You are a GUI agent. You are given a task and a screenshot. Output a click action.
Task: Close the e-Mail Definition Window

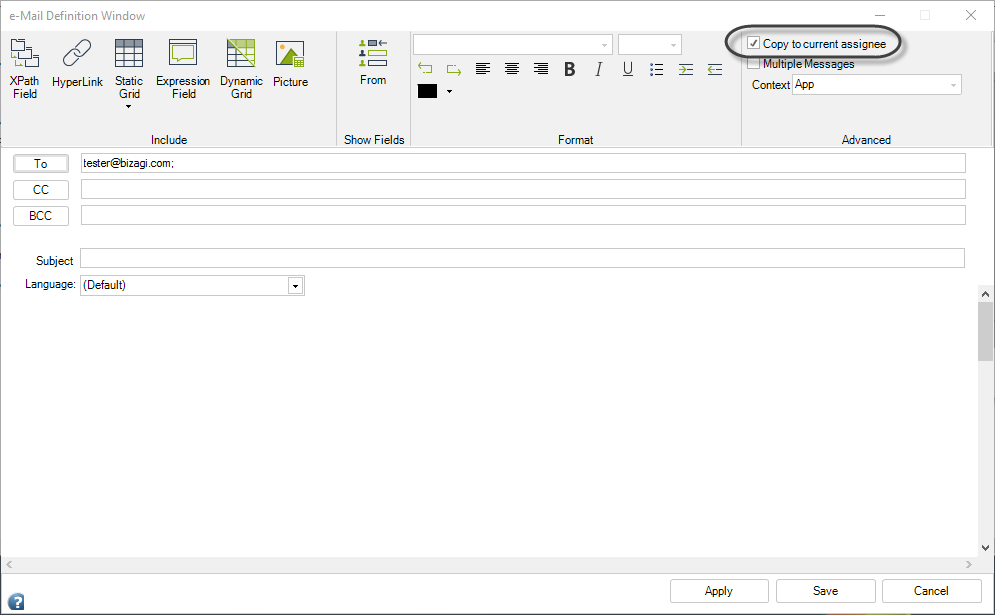(x=971, y=15)
